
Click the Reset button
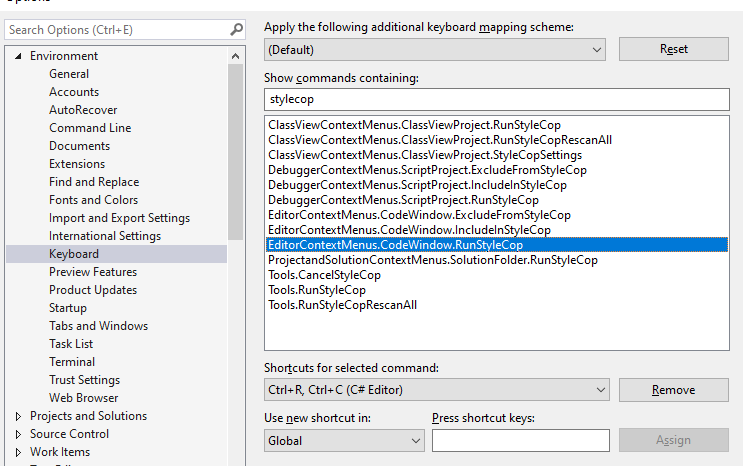[673, 49]
